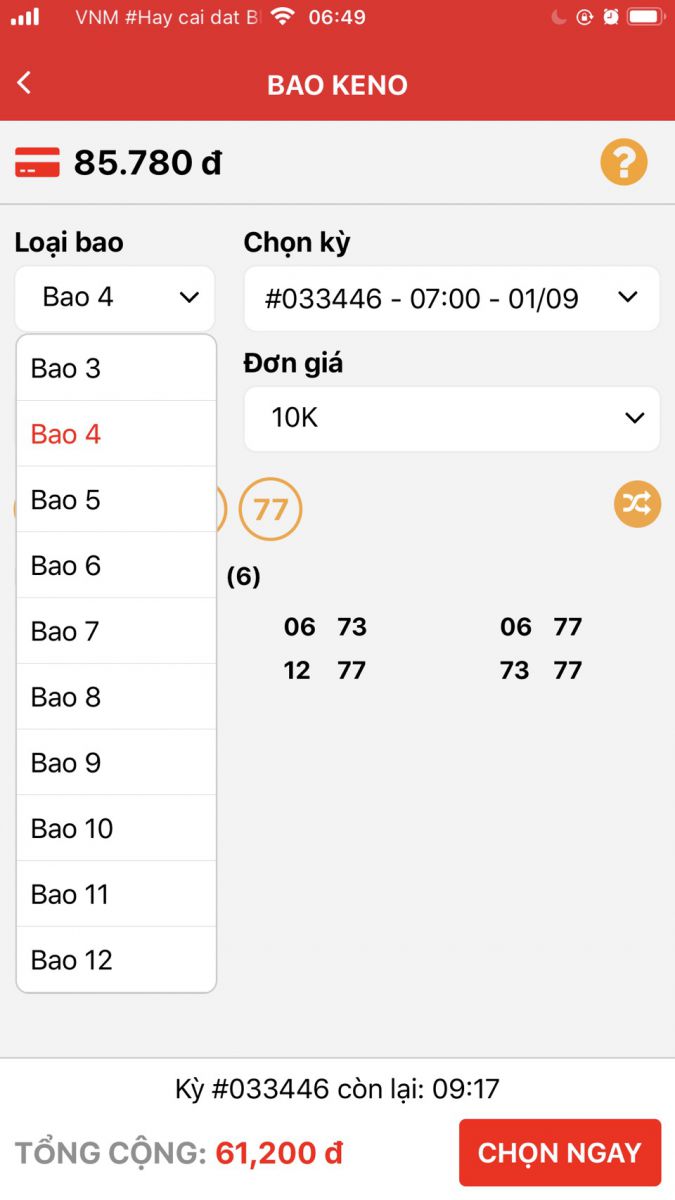This screenshot has width=675, height=1200.
Task: Choose the highlighted Bao 4 option
Action: [x=116, y=434]
